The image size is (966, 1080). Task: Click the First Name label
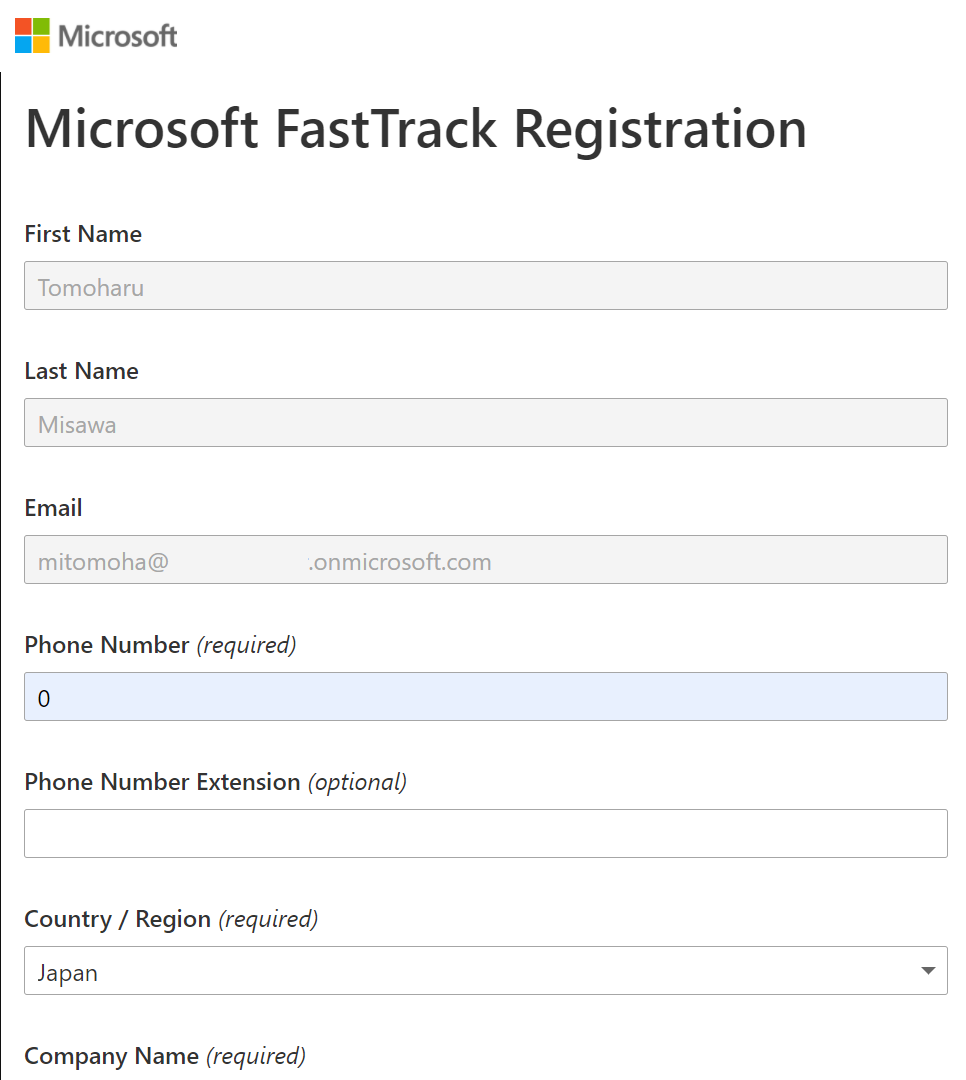[x=83, y=234]
